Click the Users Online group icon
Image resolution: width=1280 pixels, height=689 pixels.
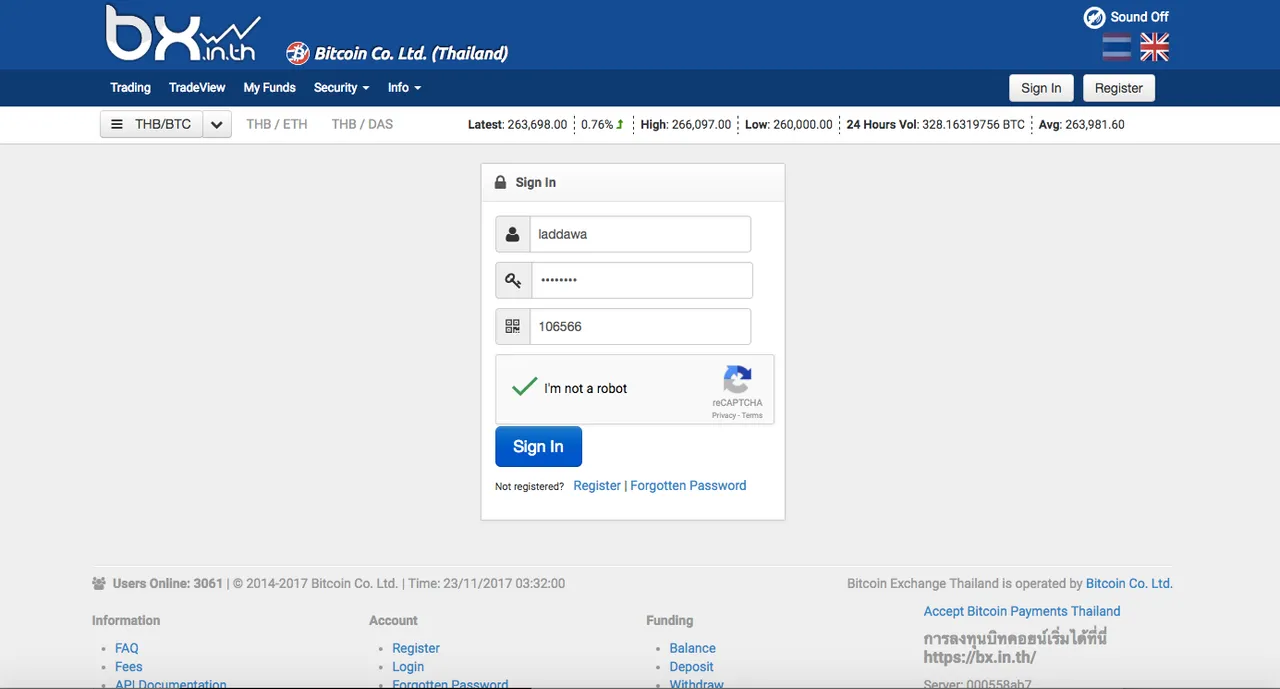click(99, 583)
